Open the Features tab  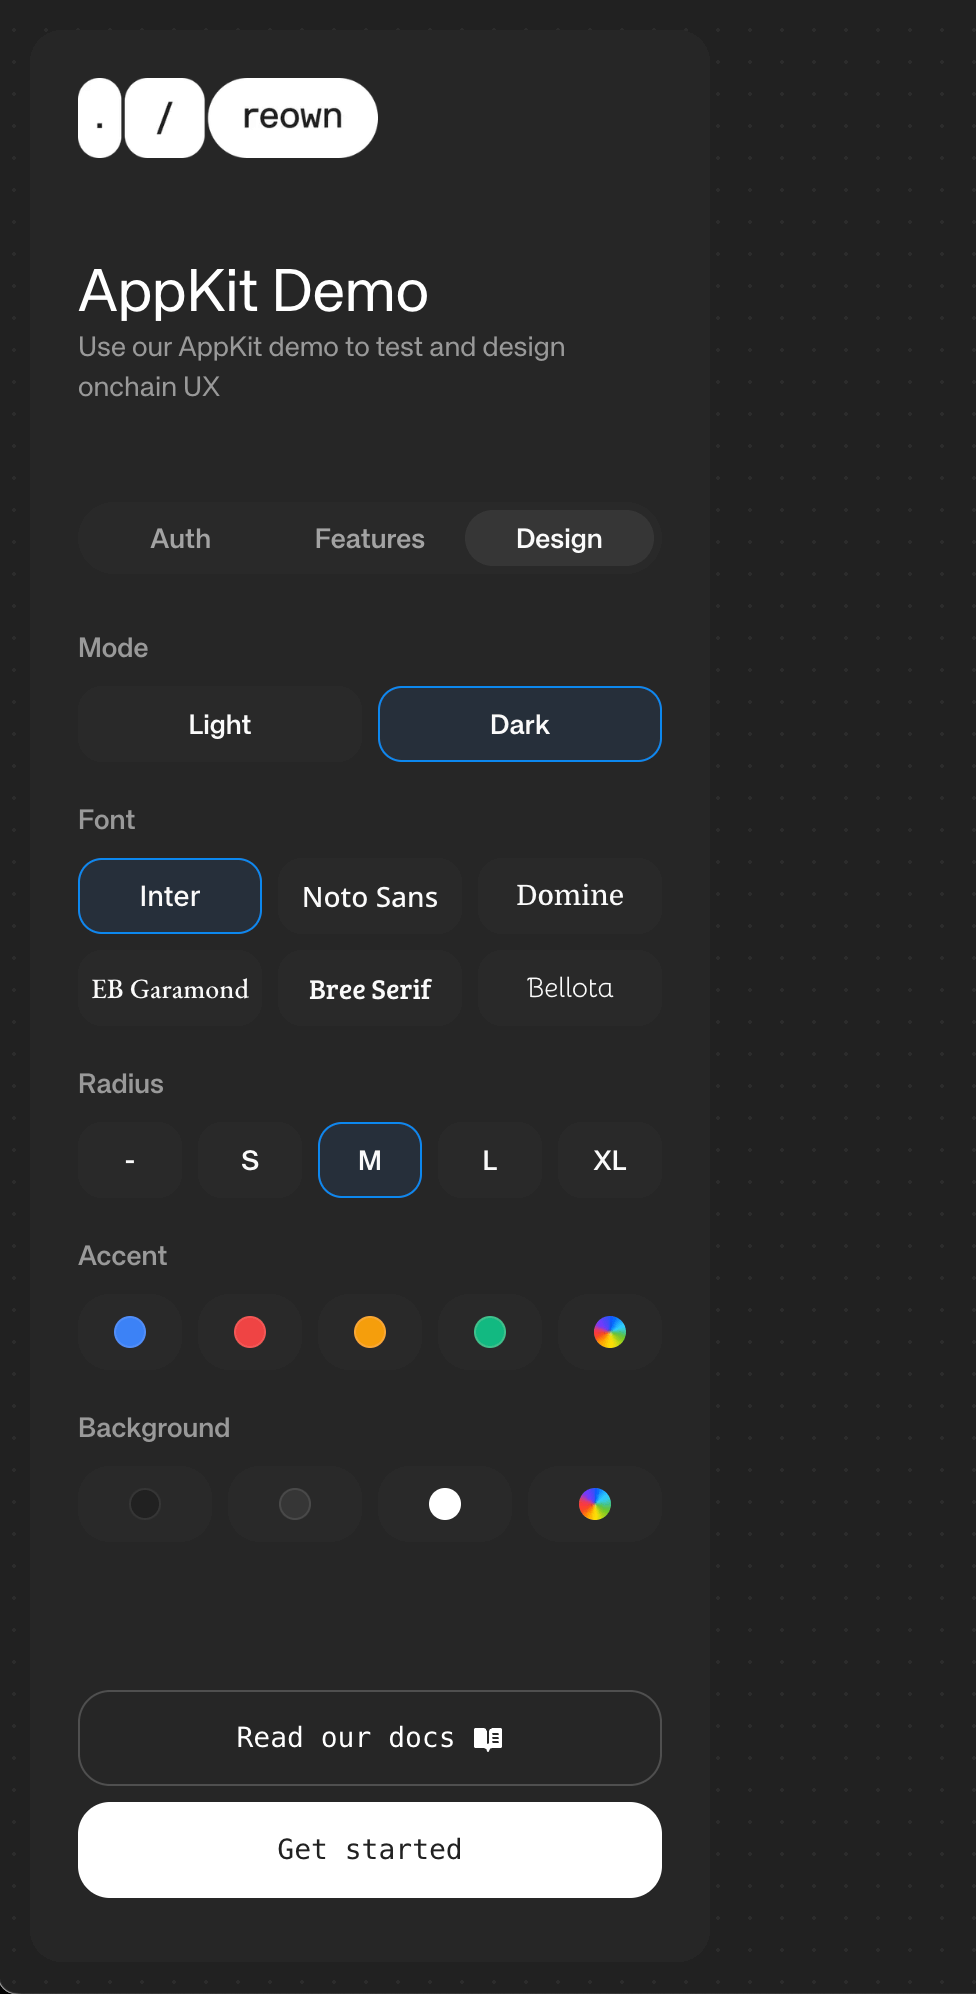point(370,539)
